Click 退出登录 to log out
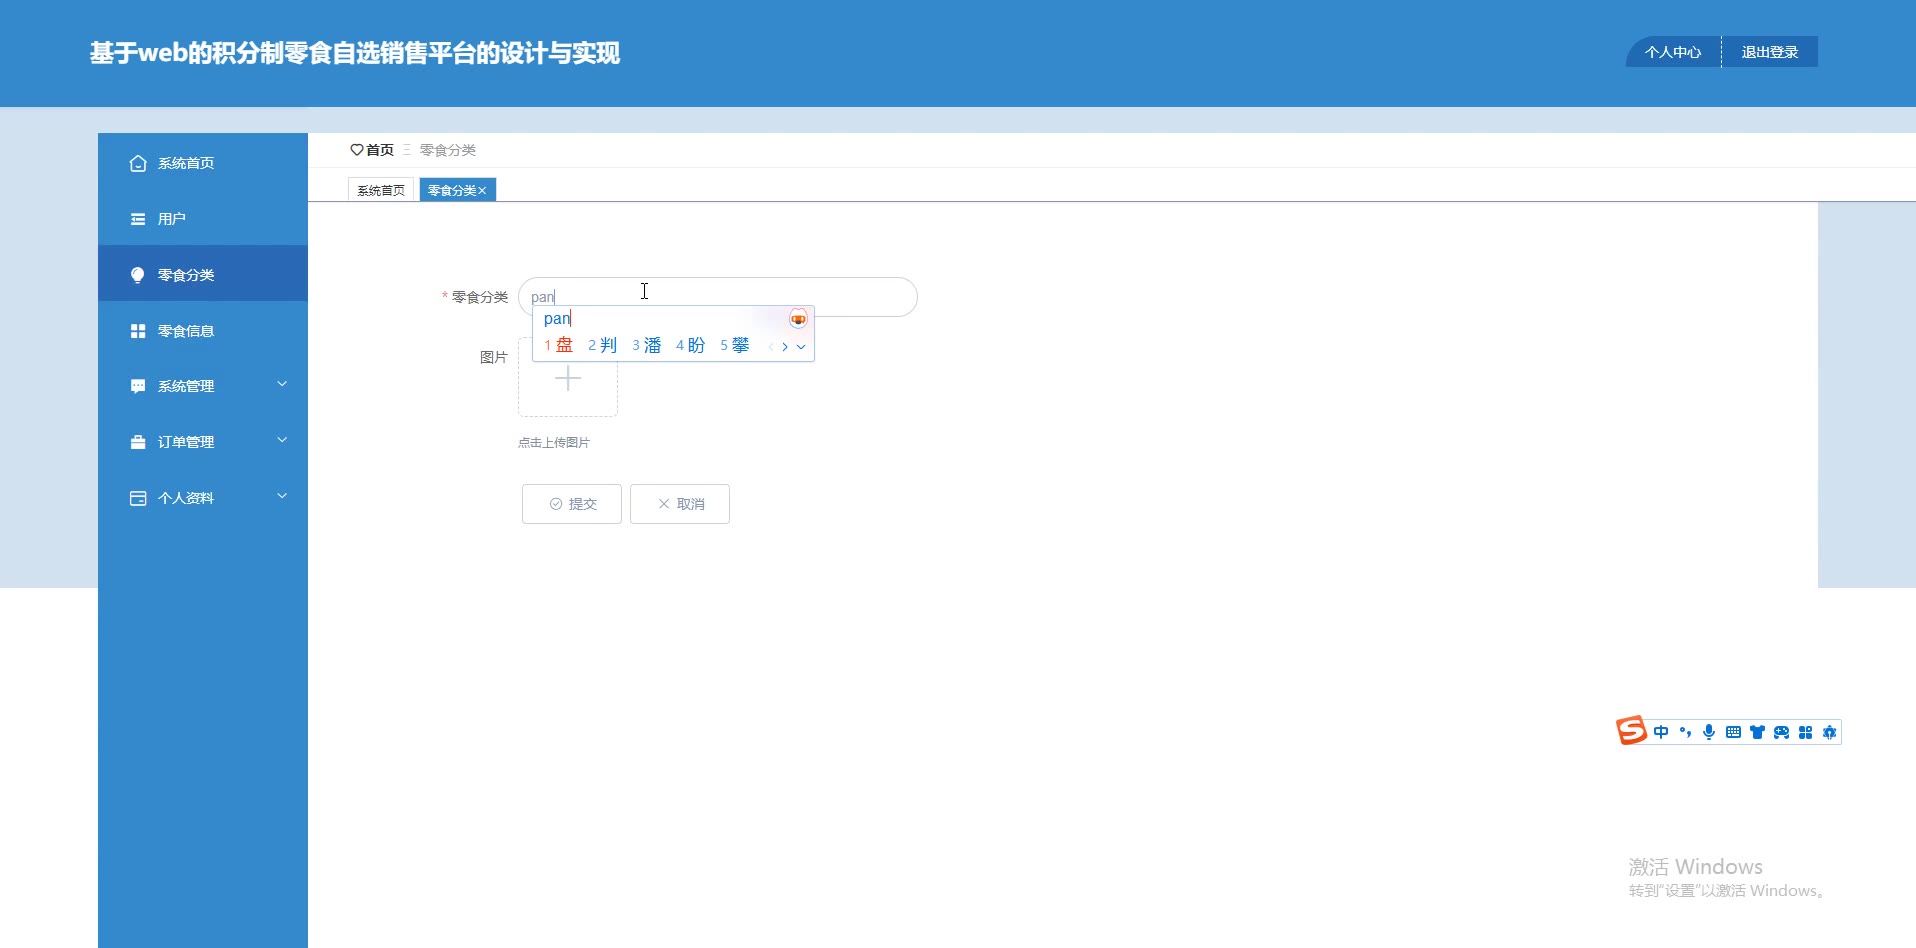The height and width of the screenshot is (948, 1916). pos(1770,52)
